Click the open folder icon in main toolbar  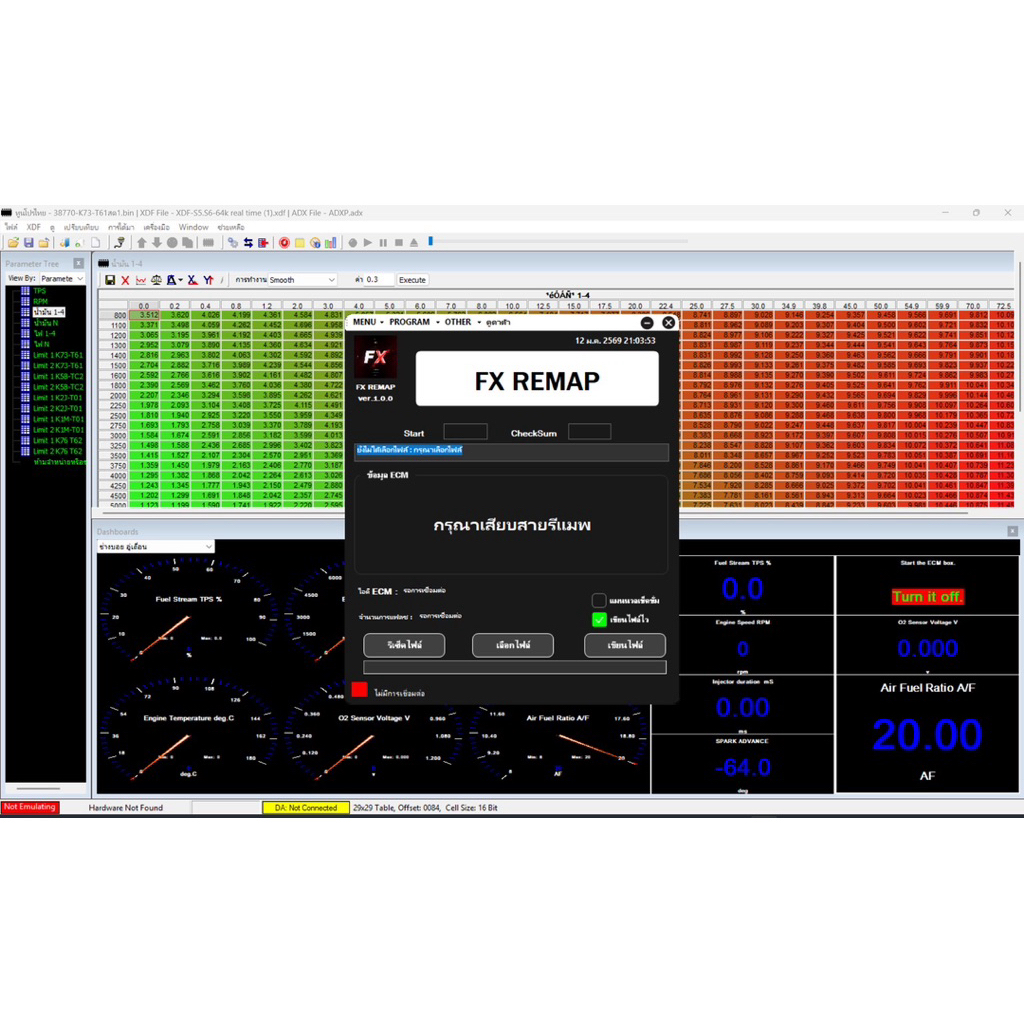point(13,243)
